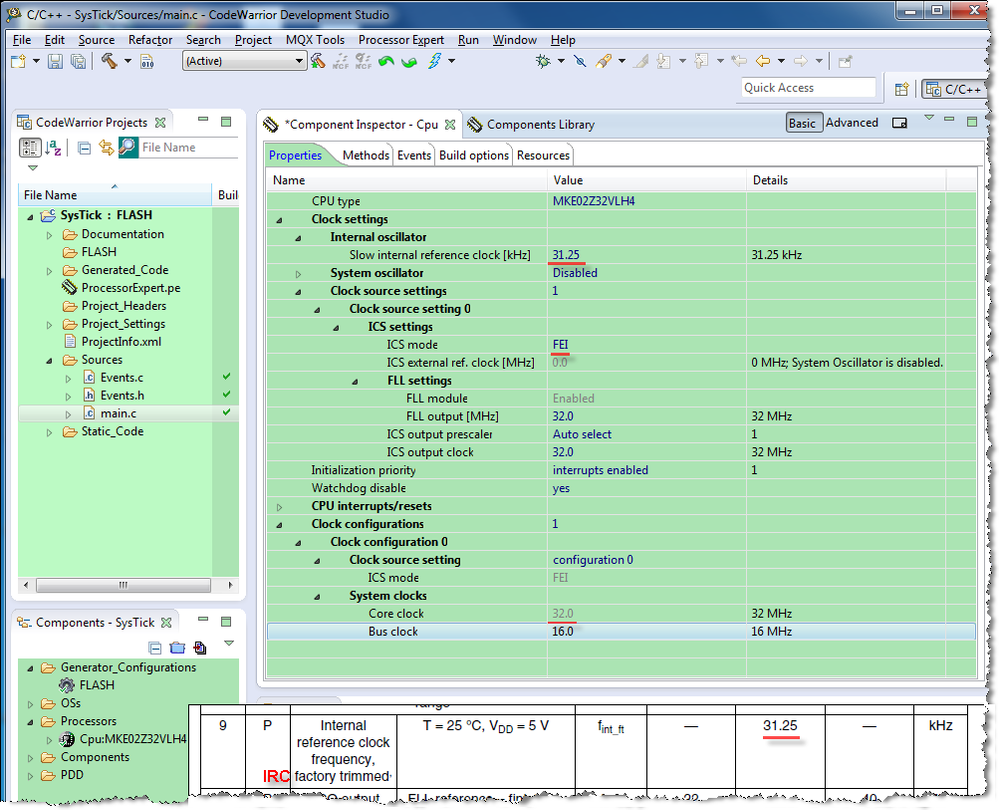Screen dimensions: 999x810
Task: Click the Build hammer icon
Action: click(109, 62)
